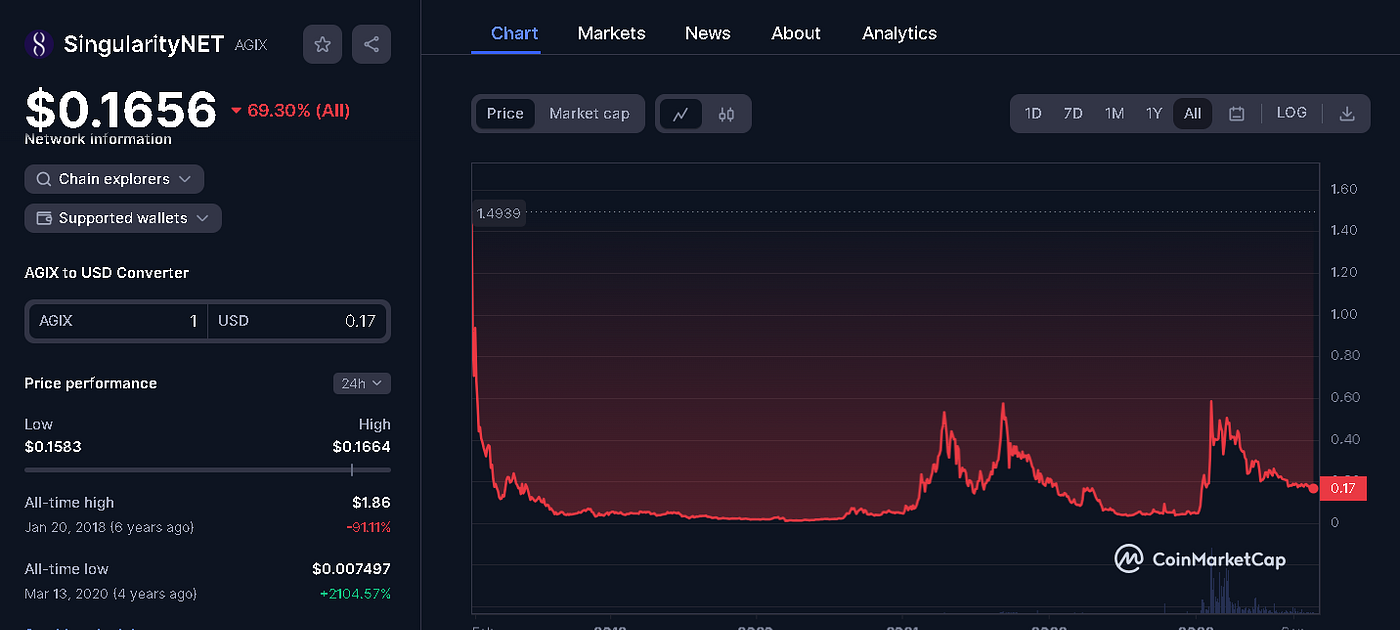
Task: Open the share options icon
Action: [371, 44]
